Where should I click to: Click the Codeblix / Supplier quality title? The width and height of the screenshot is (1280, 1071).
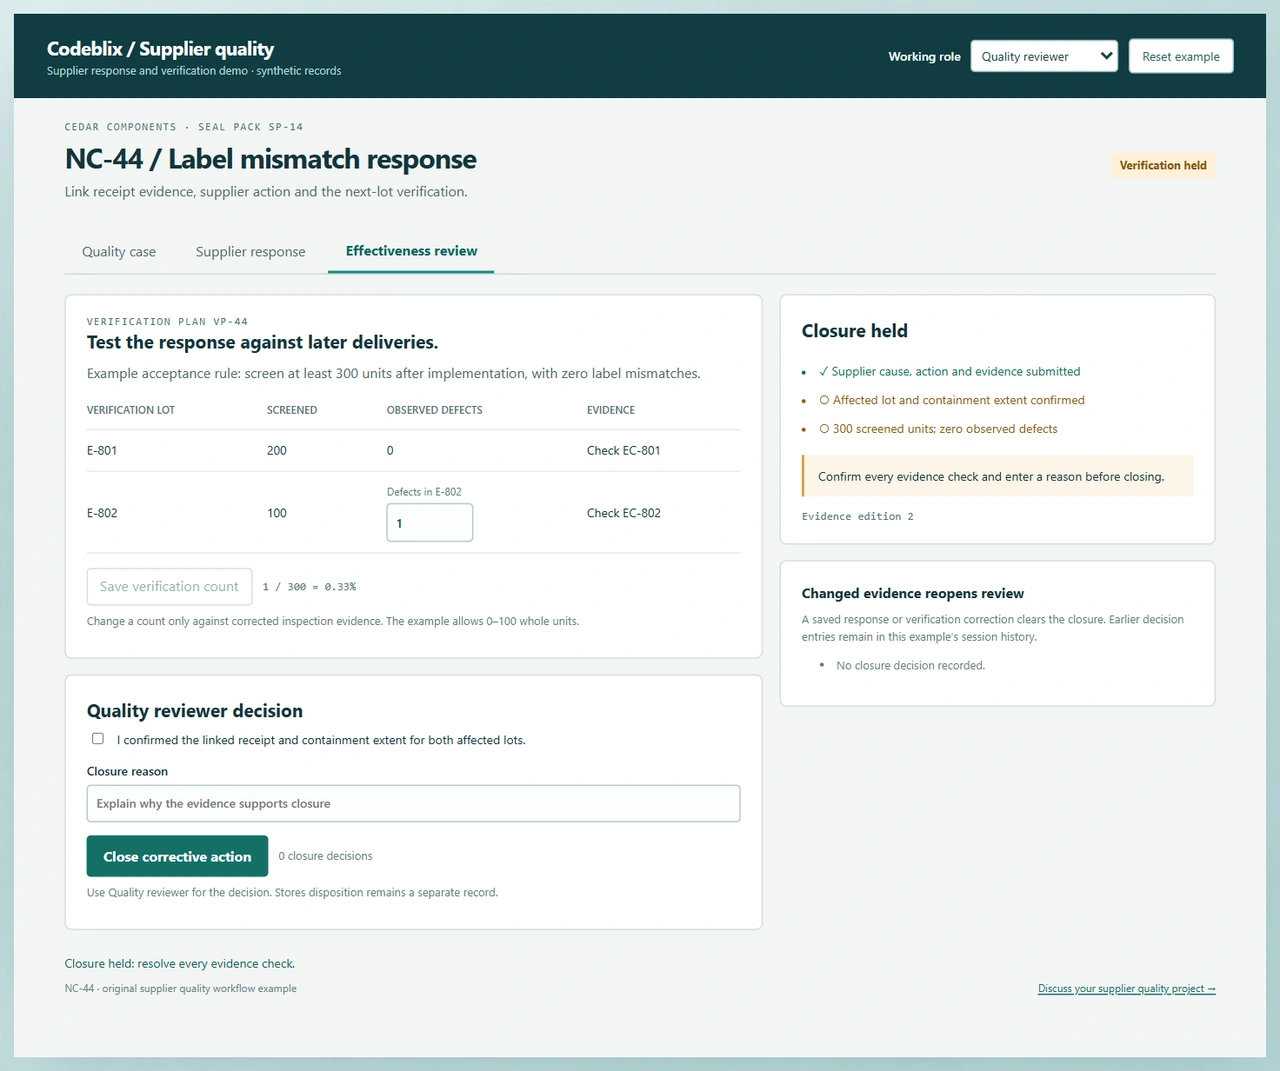tap(160, 49)
